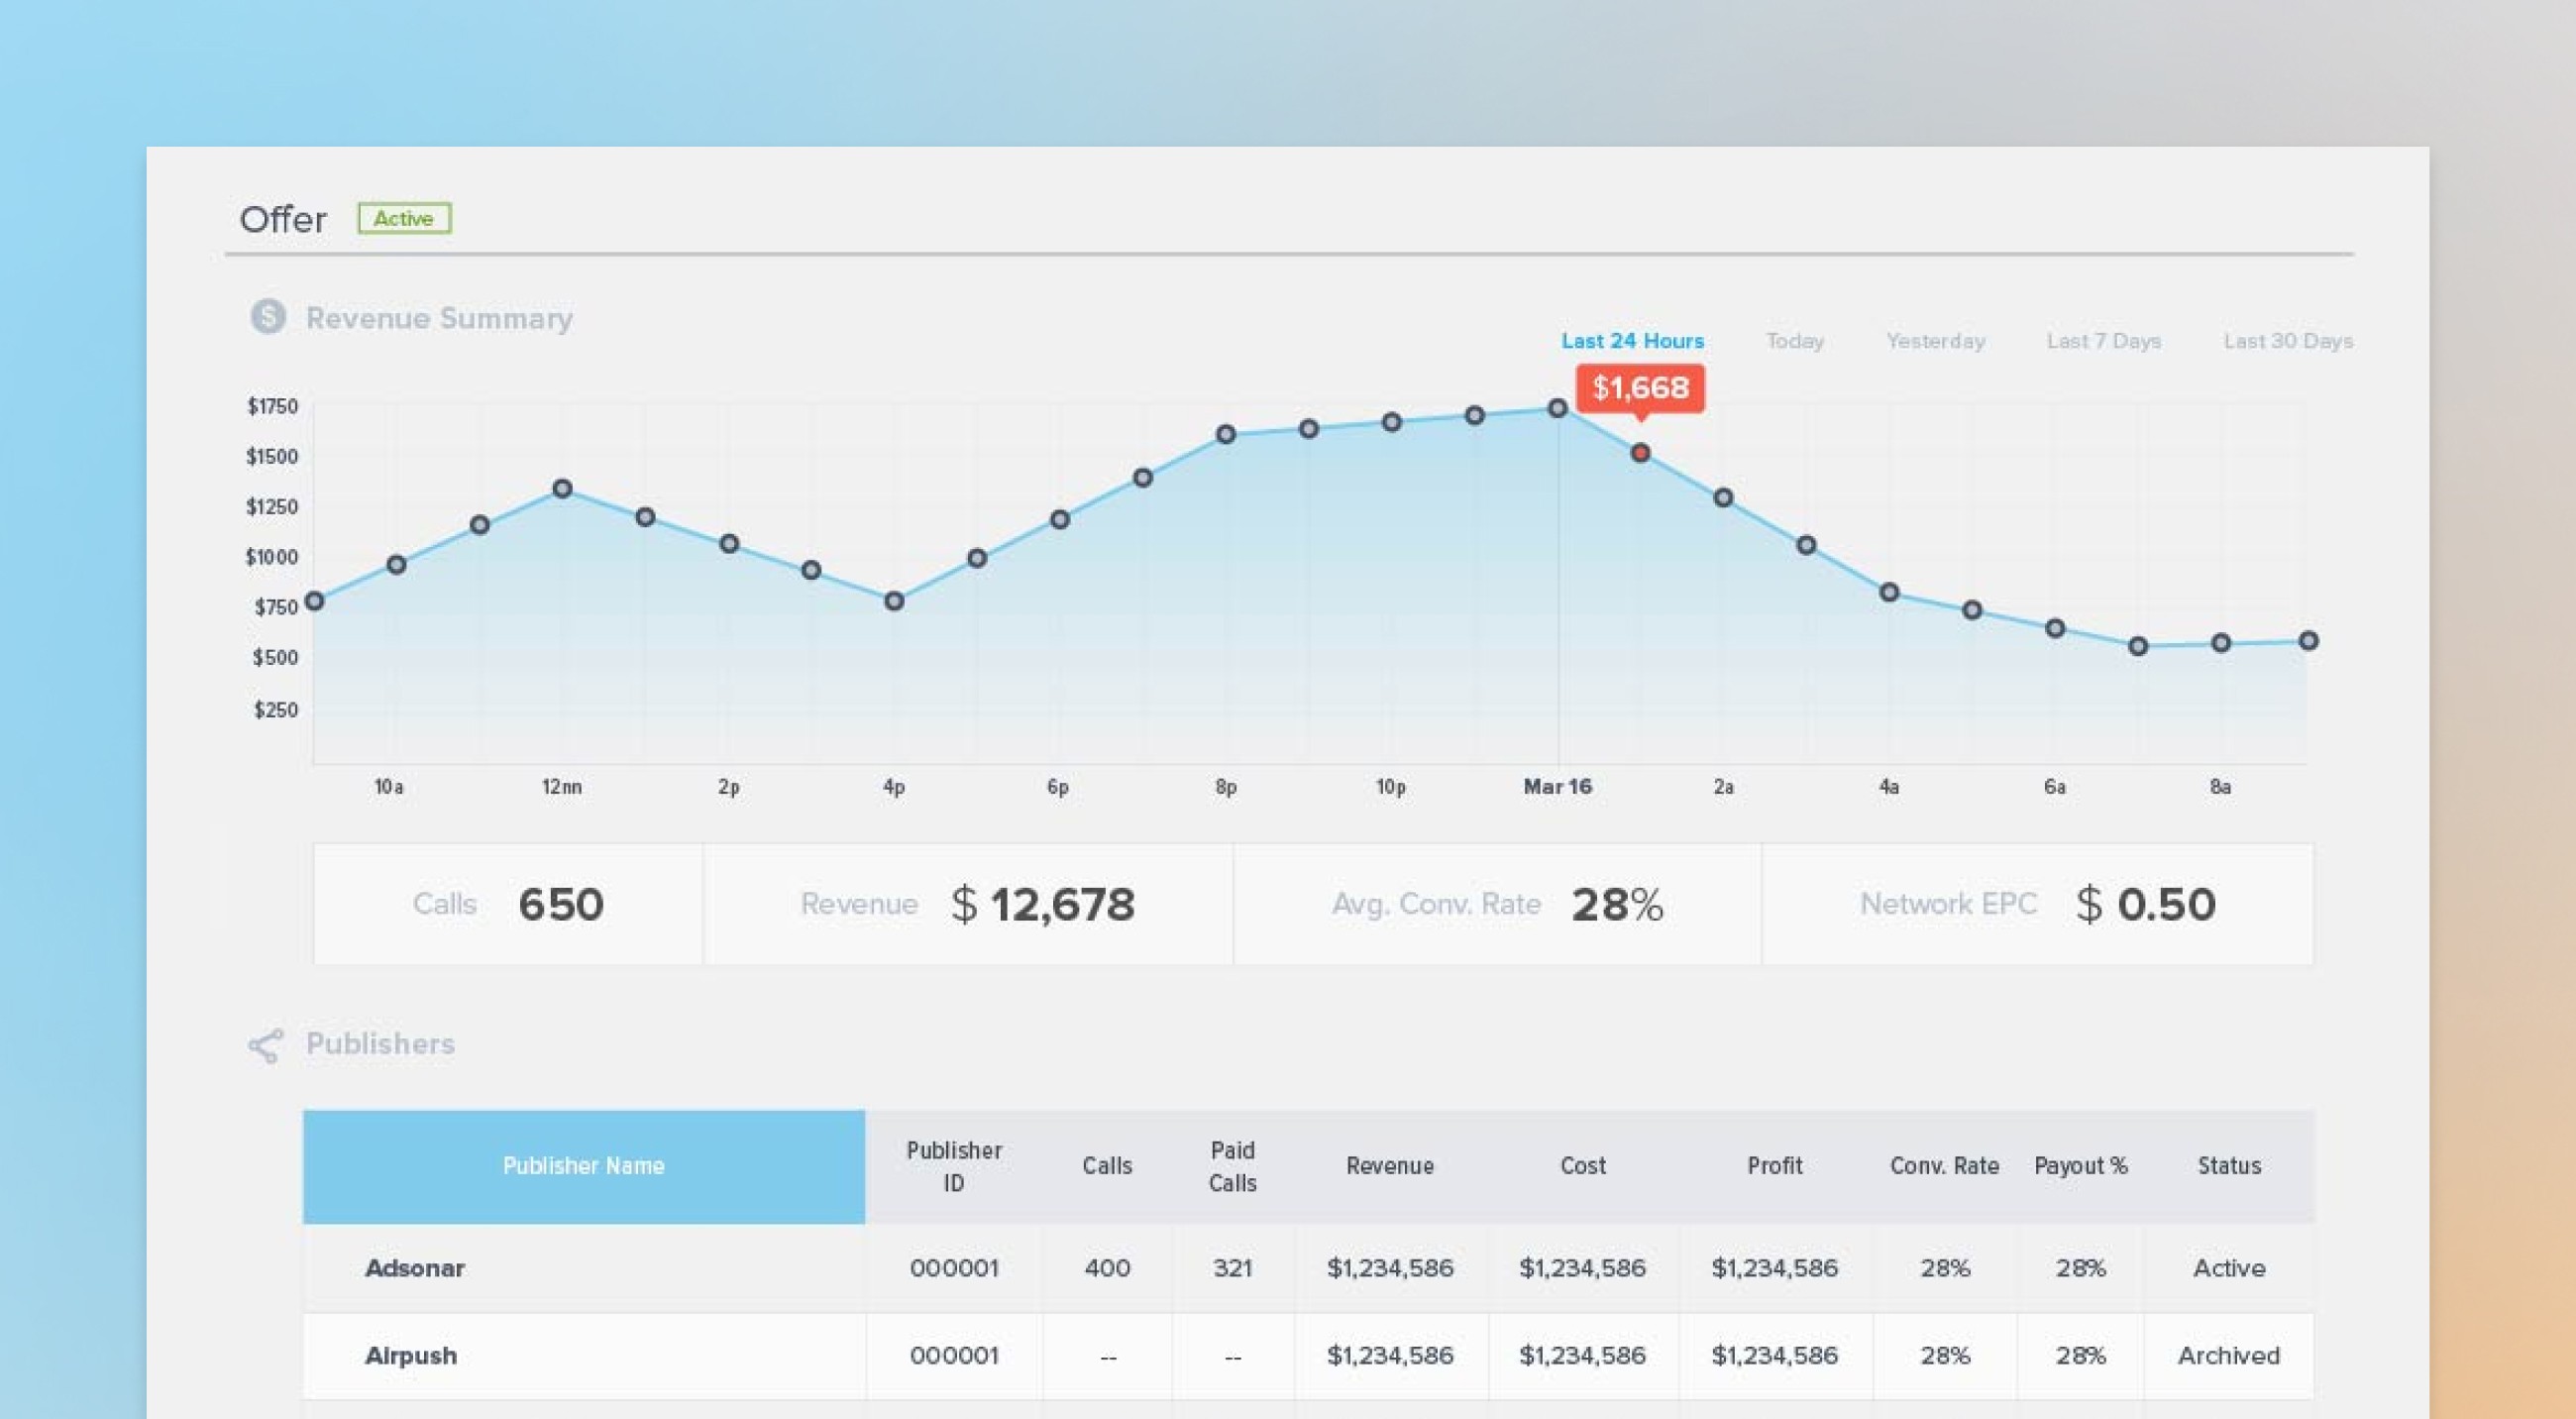Click Adsonar's Publisher ID 000001

(x=954, y=1268)
